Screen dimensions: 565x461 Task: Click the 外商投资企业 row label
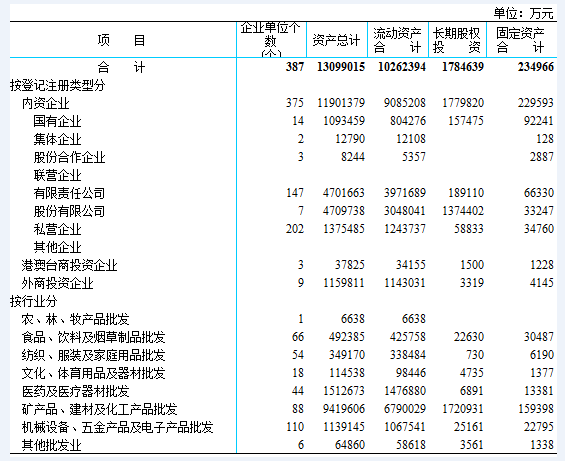coord(57,283)
